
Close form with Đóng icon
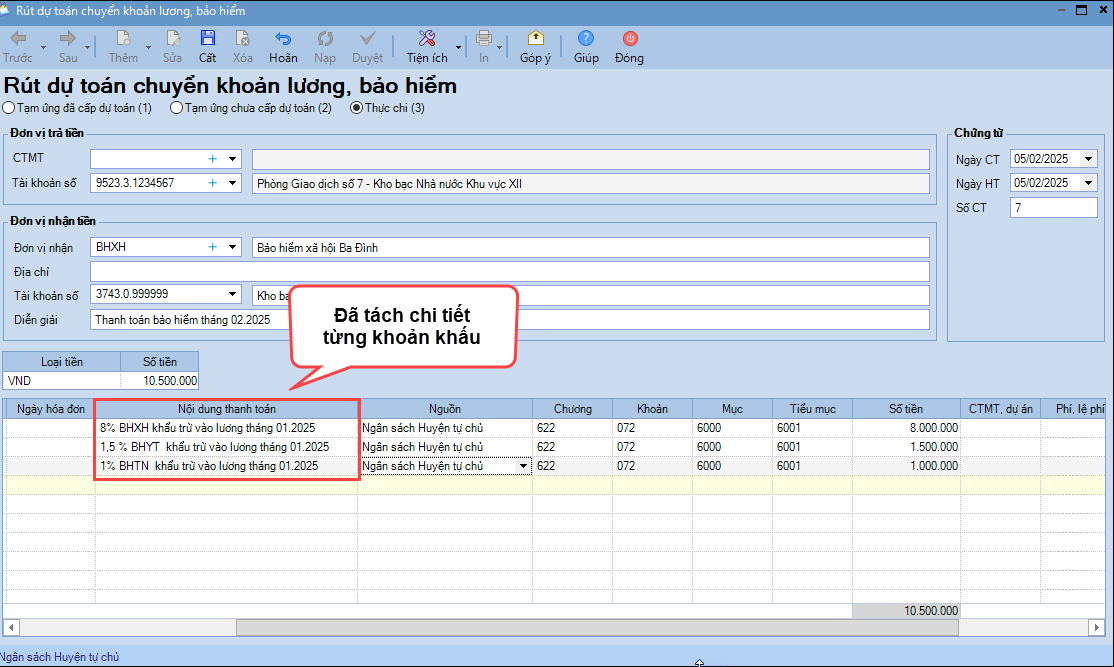629,38
